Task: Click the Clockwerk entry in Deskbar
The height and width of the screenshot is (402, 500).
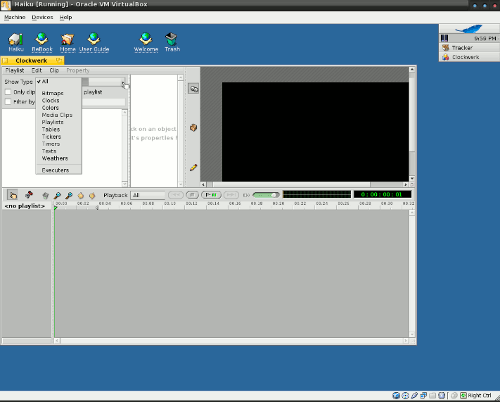Action: (x=469, y=57)
